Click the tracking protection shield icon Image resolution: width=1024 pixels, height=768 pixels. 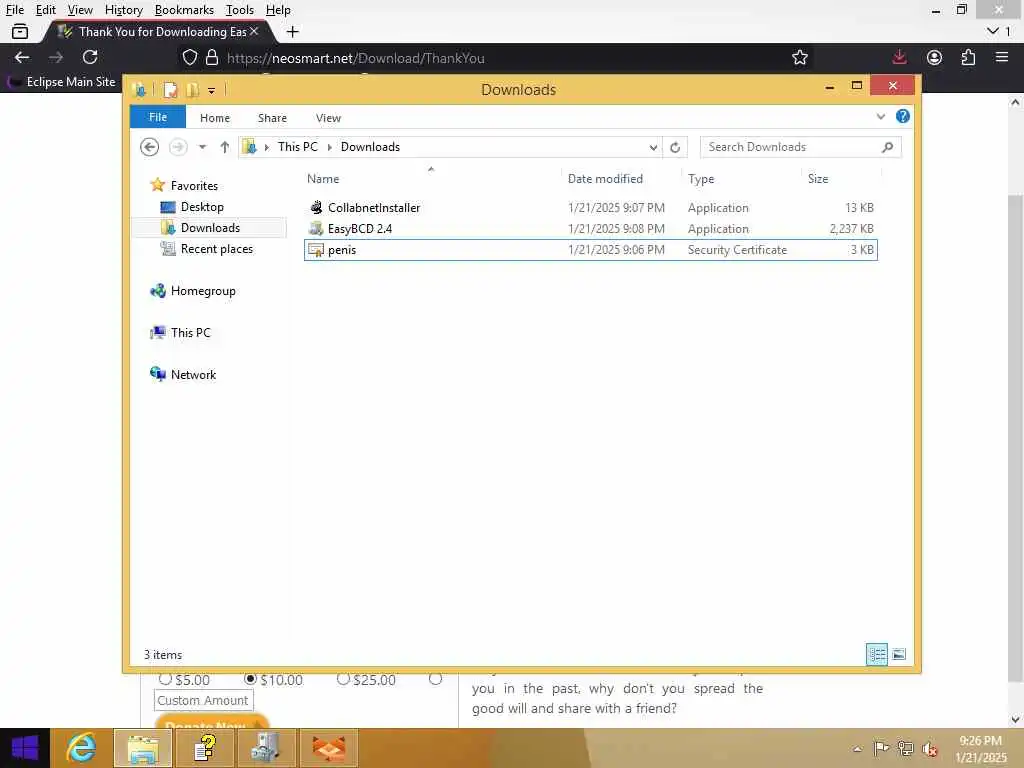(x=189, y=57)
